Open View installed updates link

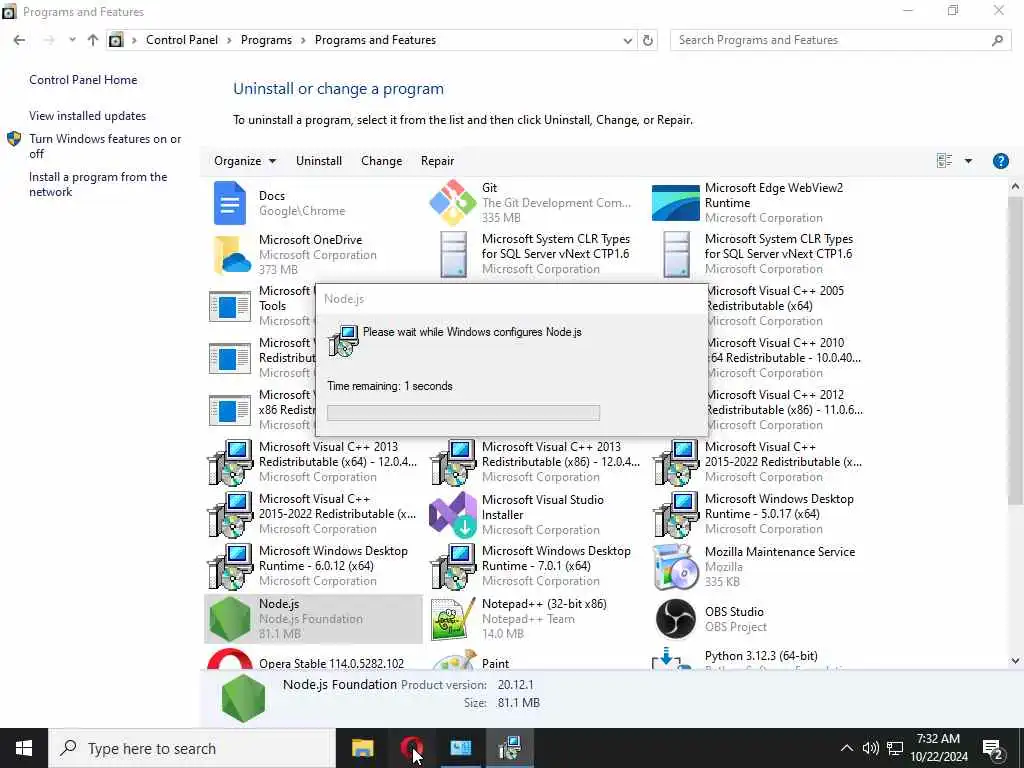[x=88, y=116]
